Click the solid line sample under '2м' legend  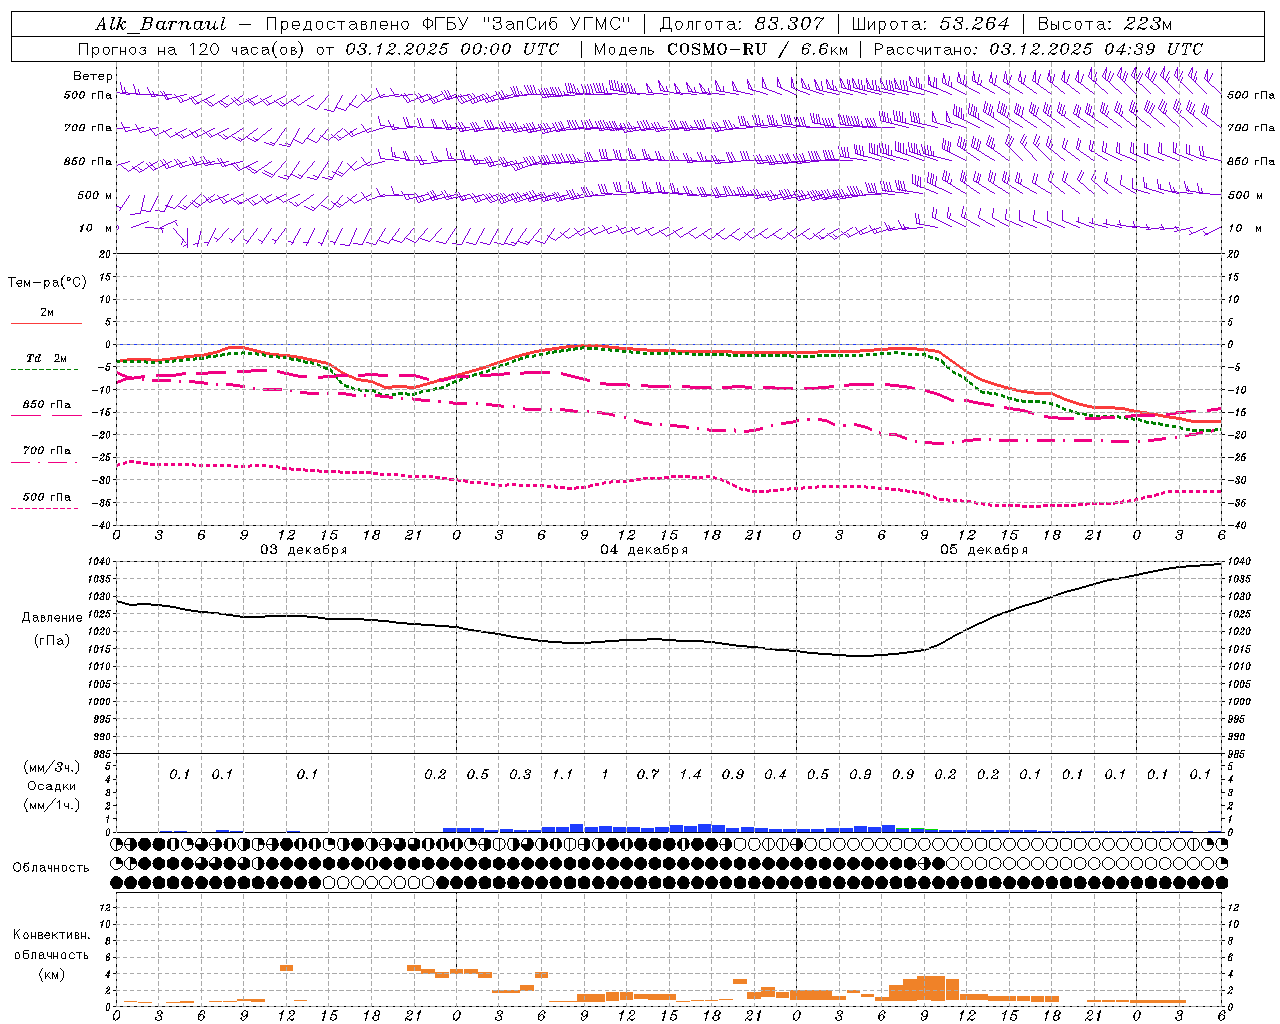(46, 324)
